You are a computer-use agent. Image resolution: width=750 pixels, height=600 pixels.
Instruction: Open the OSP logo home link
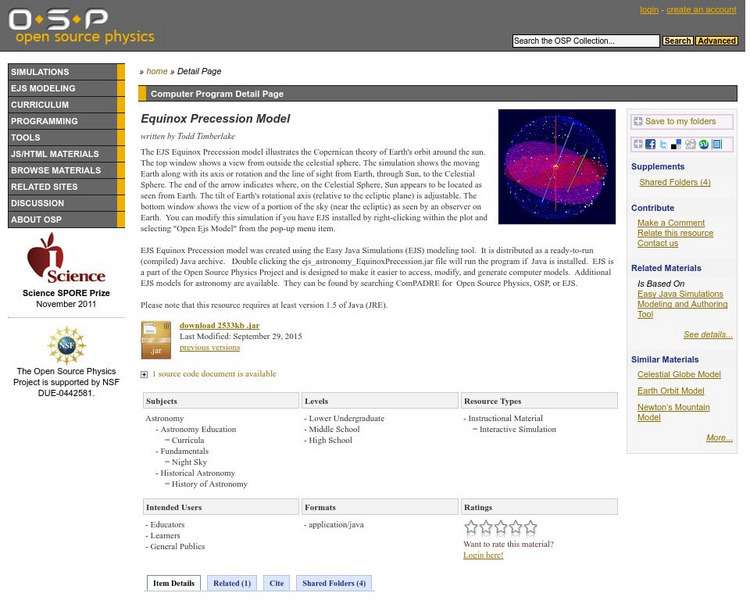pyautogui.click(x=81, y=26)
